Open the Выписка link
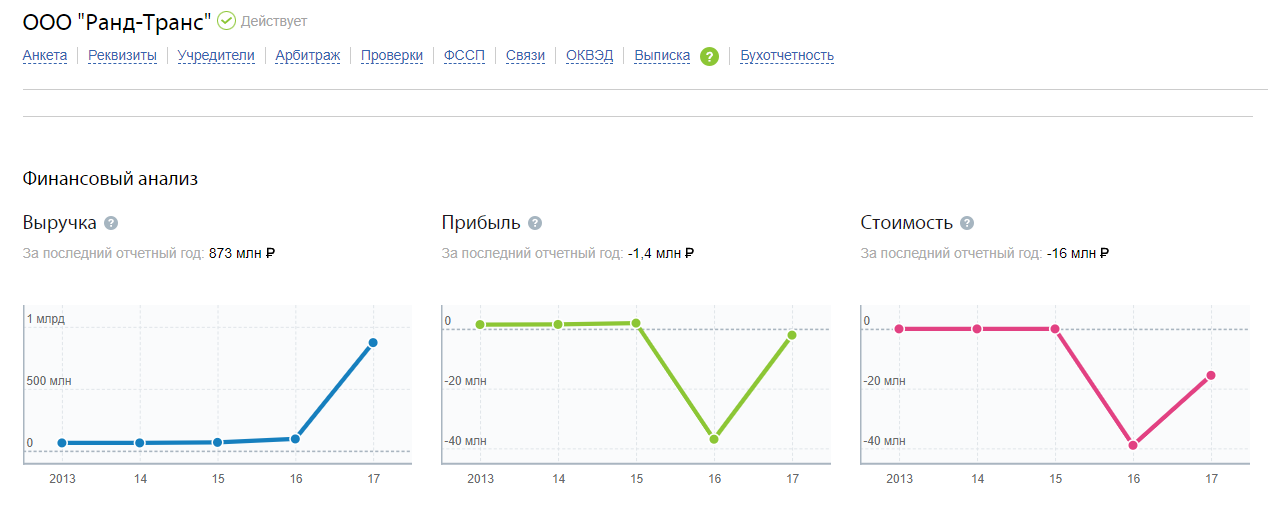 (x=662, y=56)
